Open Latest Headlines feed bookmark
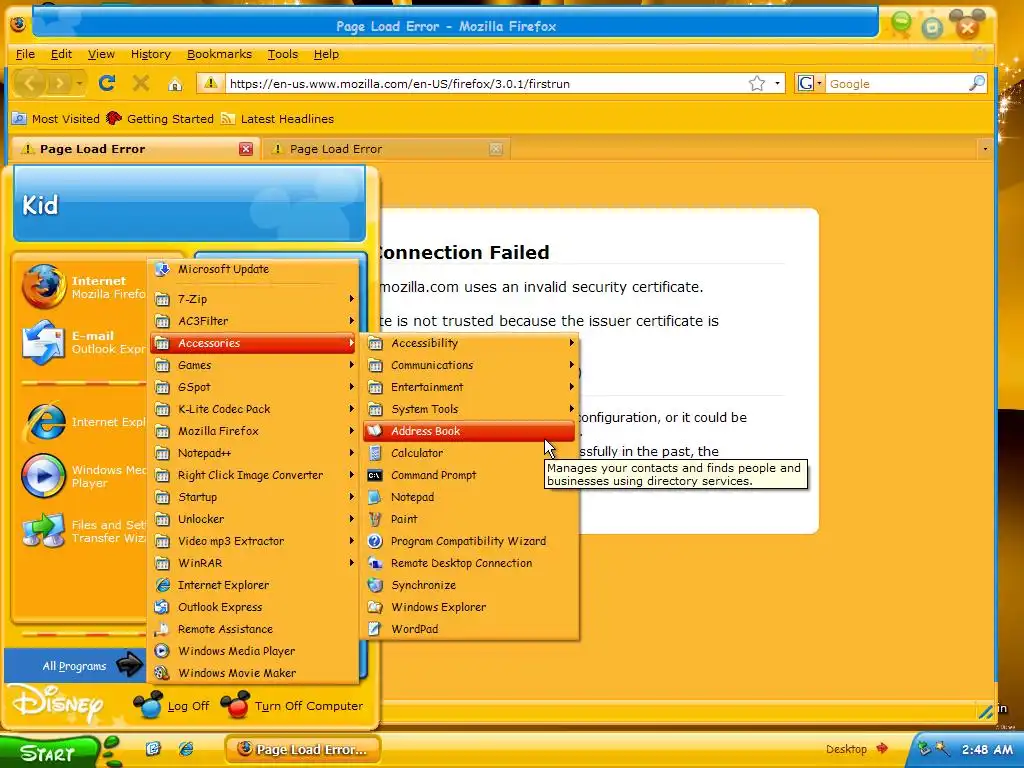 278,119
